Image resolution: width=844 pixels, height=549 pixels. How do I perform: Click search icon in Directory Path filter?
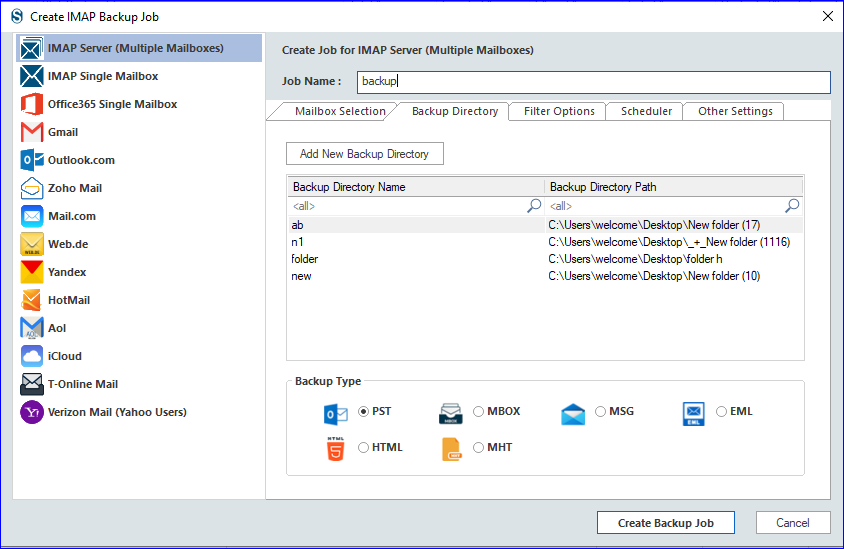792,206
